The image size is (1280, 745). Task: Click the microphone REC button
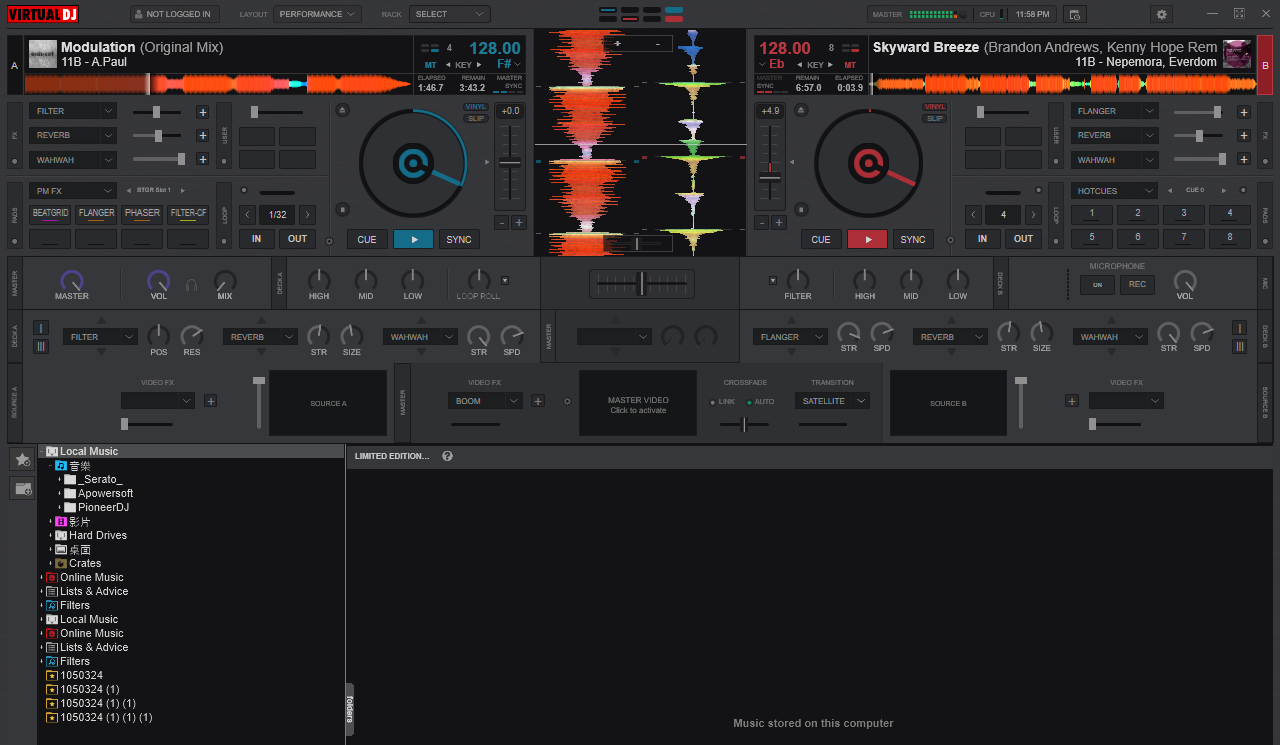(1137, 285)
